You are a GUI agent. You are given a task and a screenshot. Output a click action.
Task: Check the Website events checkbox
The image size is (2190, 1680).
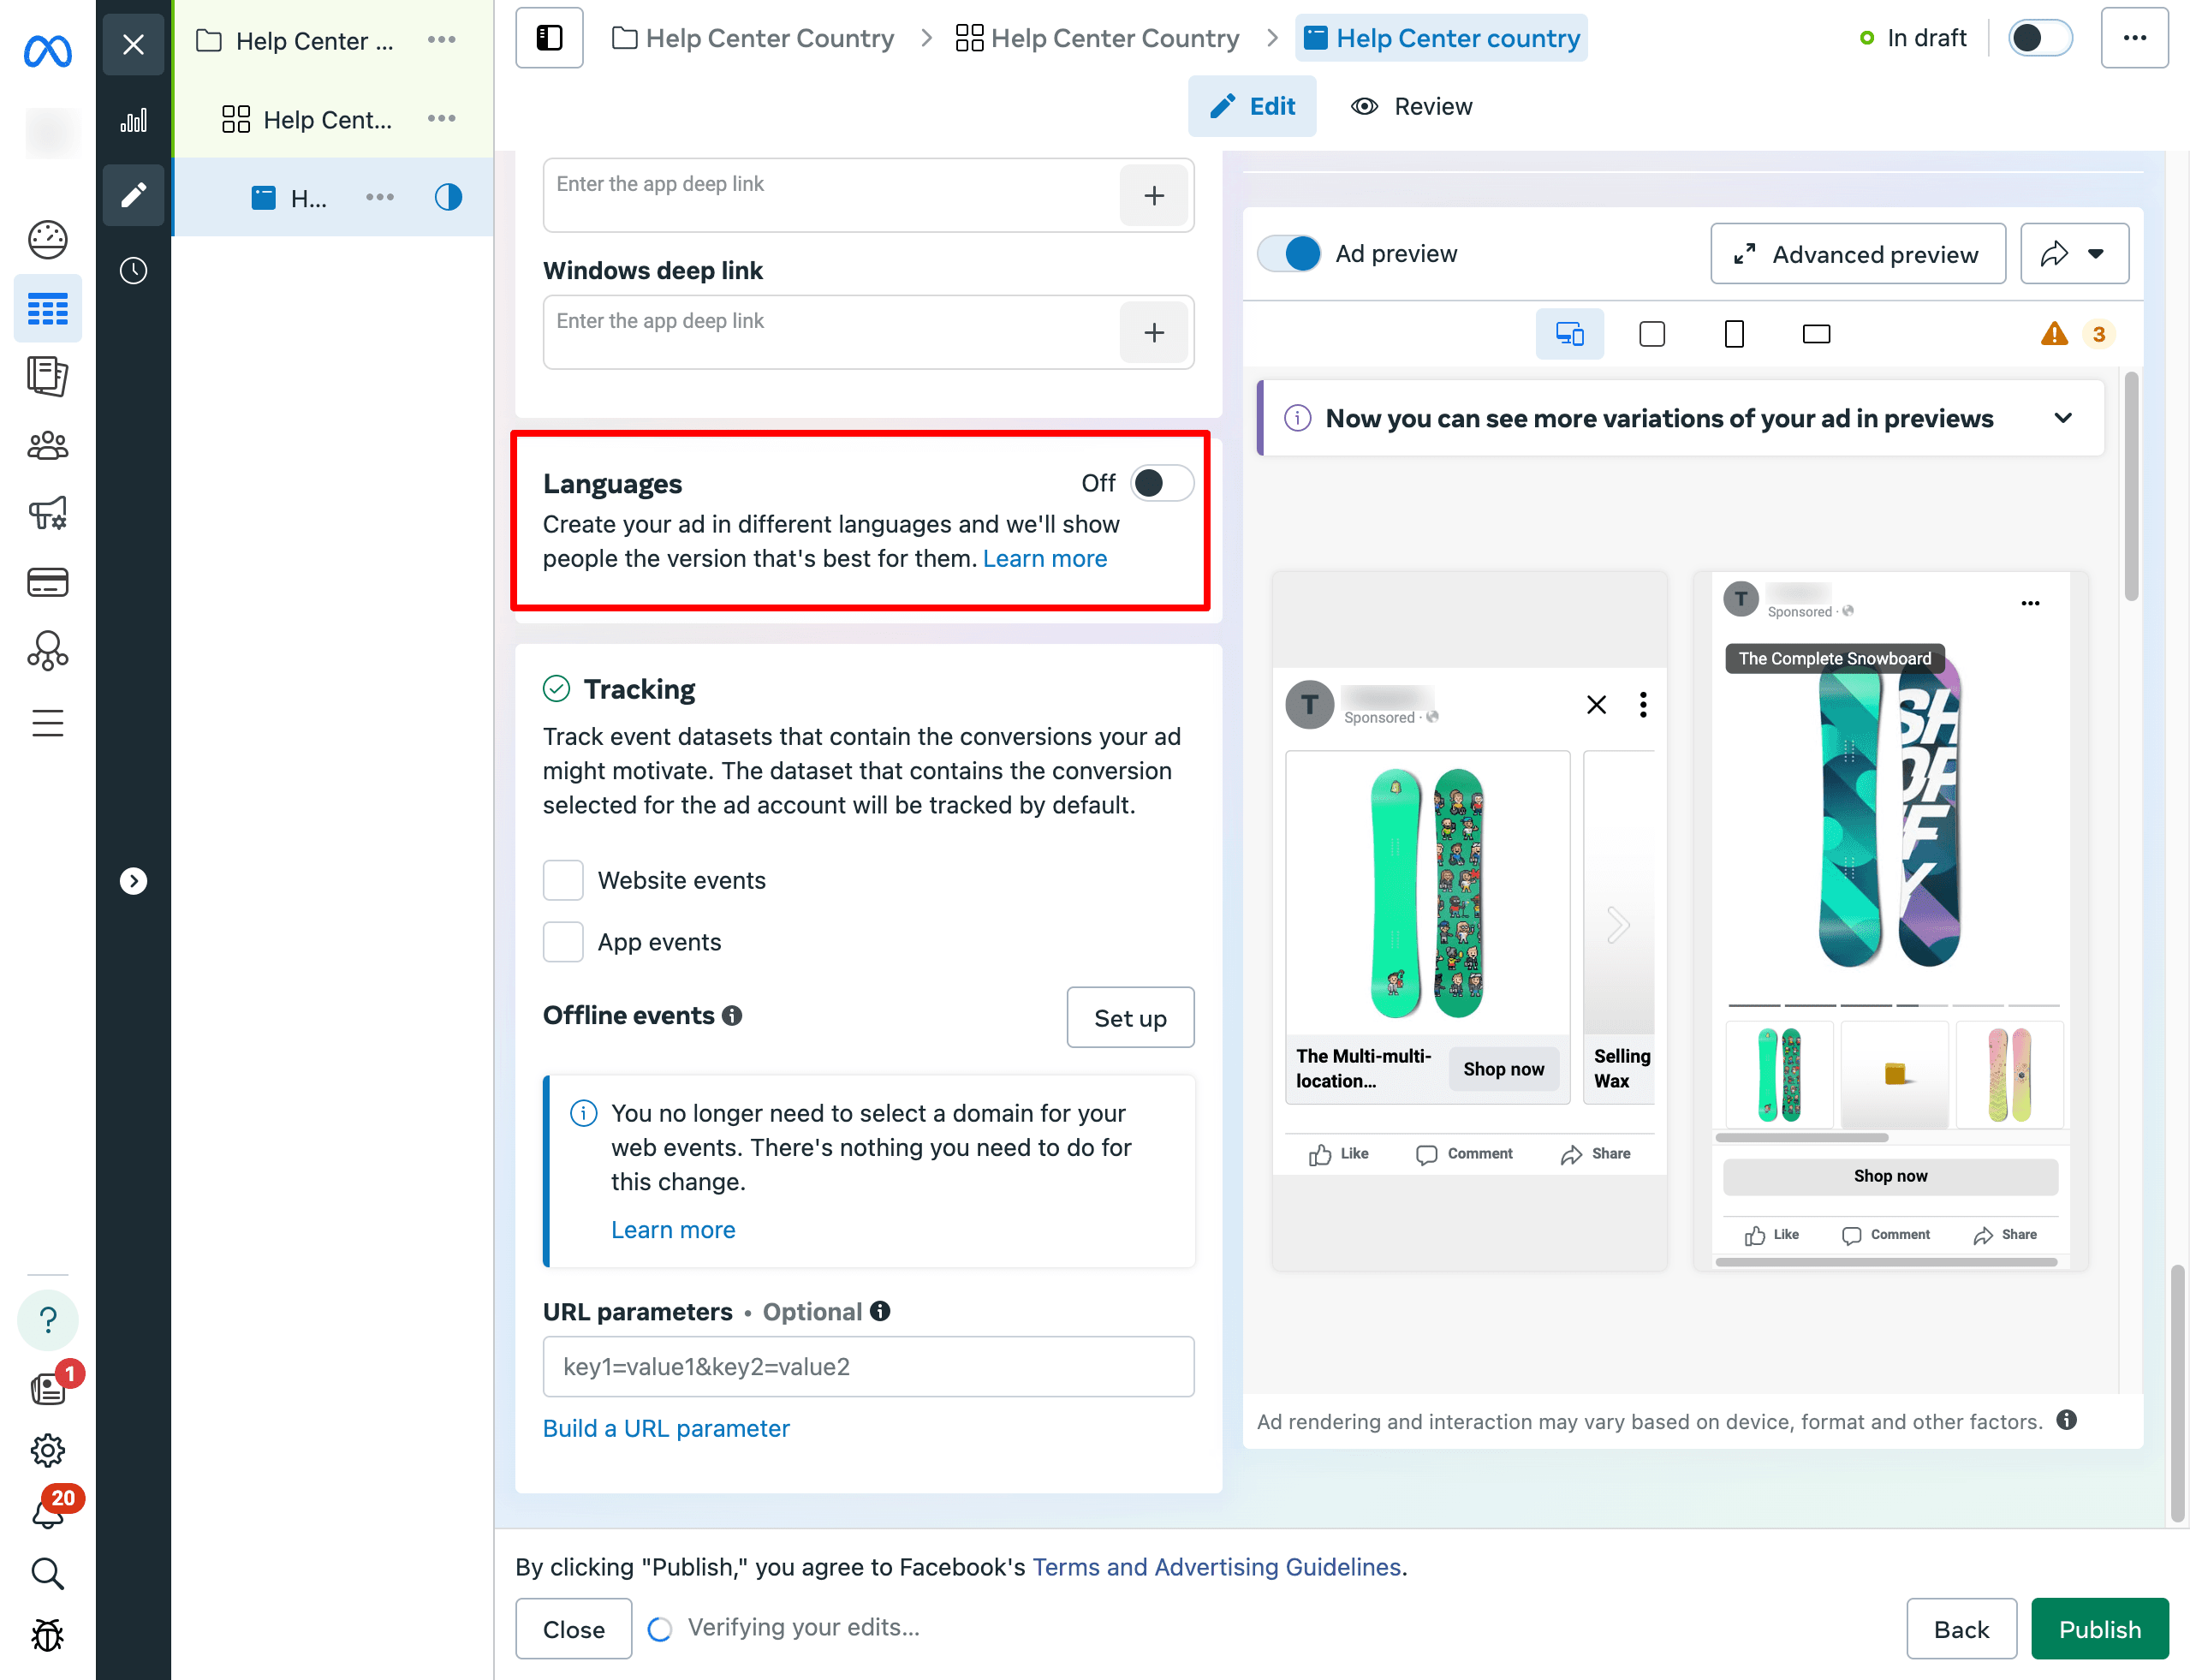point(563,881)
